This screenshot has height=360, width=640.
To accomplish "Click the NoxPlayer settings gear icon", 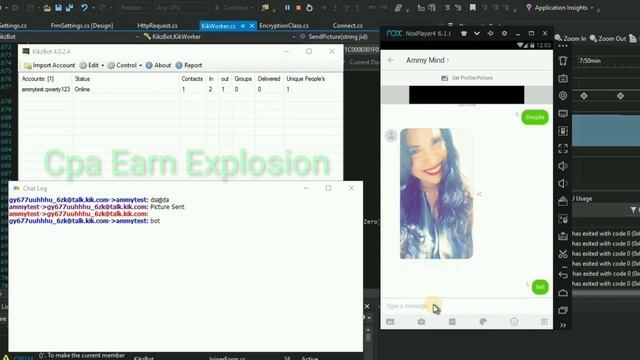I will pyautogui.click(x=504, y=33).
